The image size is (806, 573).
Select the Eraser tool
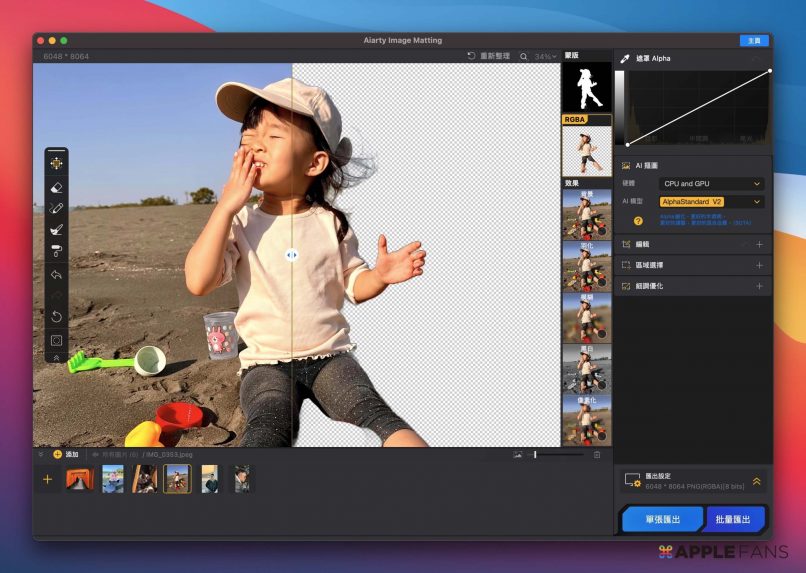point(56,186)
